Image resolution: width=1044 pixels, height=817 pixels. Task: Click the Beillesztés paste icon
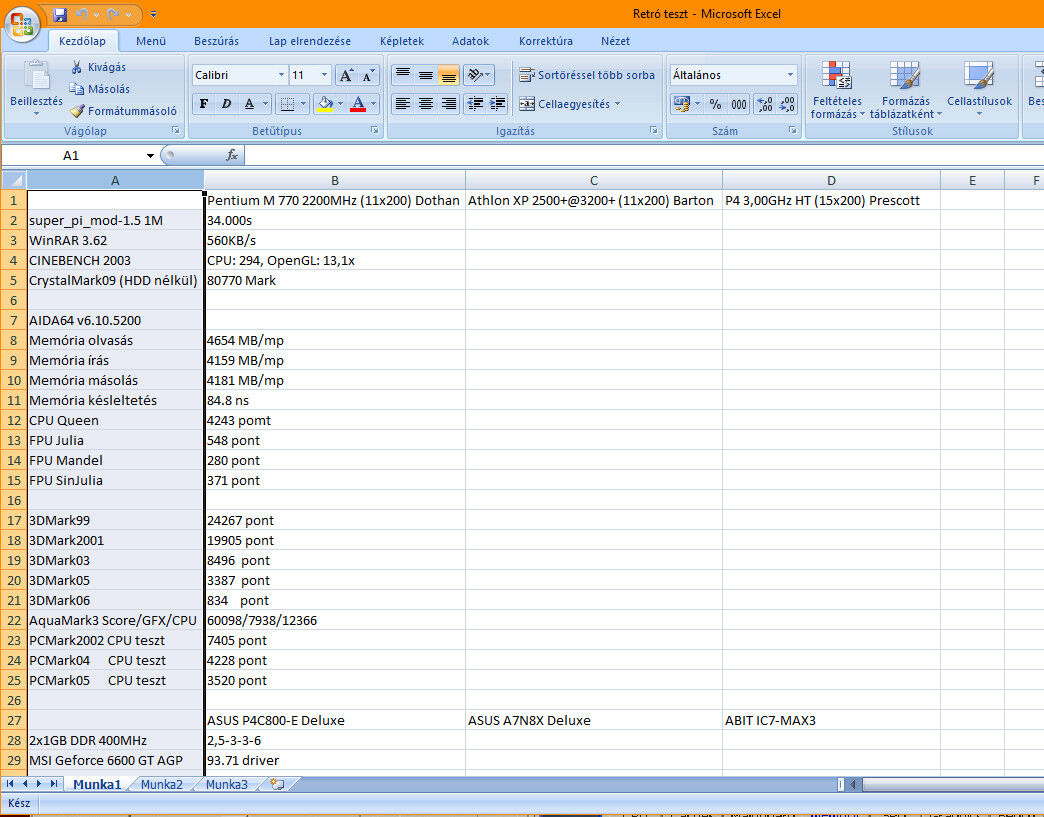click(37, 75)
